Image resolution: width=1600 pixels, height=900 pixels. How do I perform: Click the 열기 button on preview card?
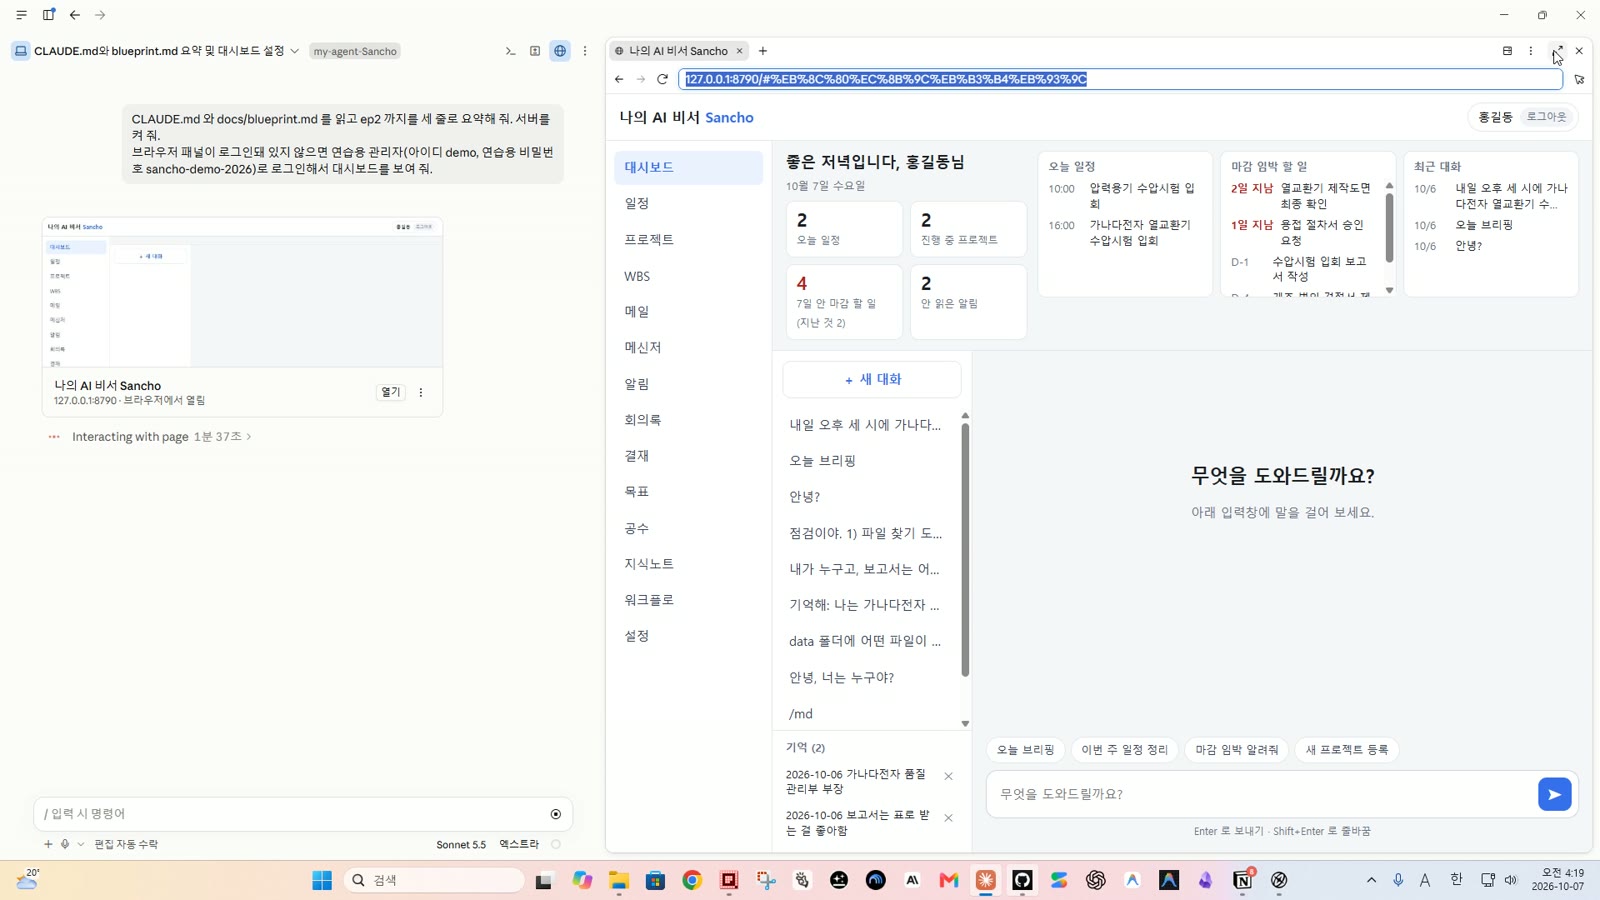point(390,393)
